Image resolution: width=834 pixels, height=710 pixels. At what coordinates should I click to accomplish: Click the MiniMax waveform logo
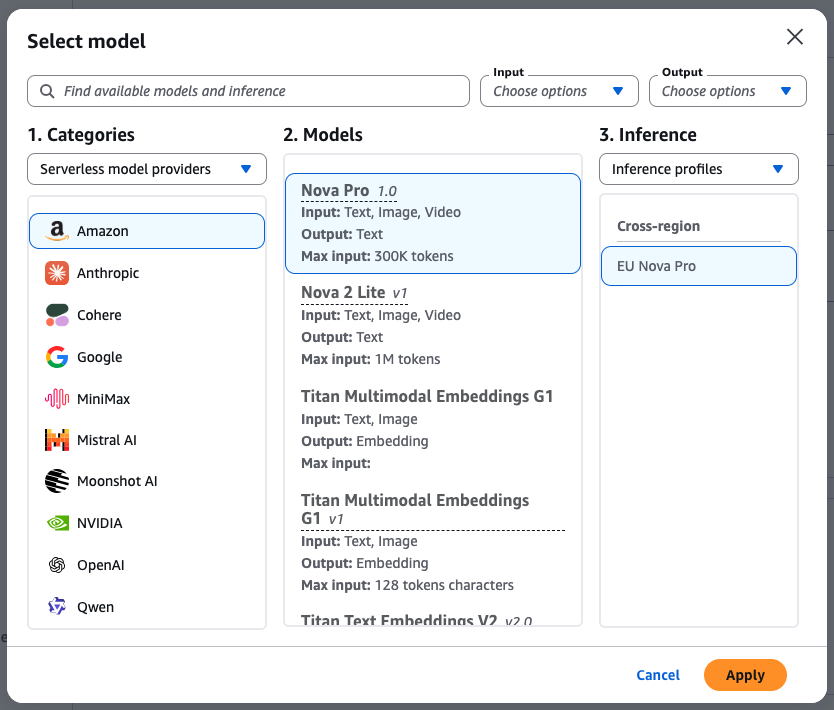pos(57,398)
